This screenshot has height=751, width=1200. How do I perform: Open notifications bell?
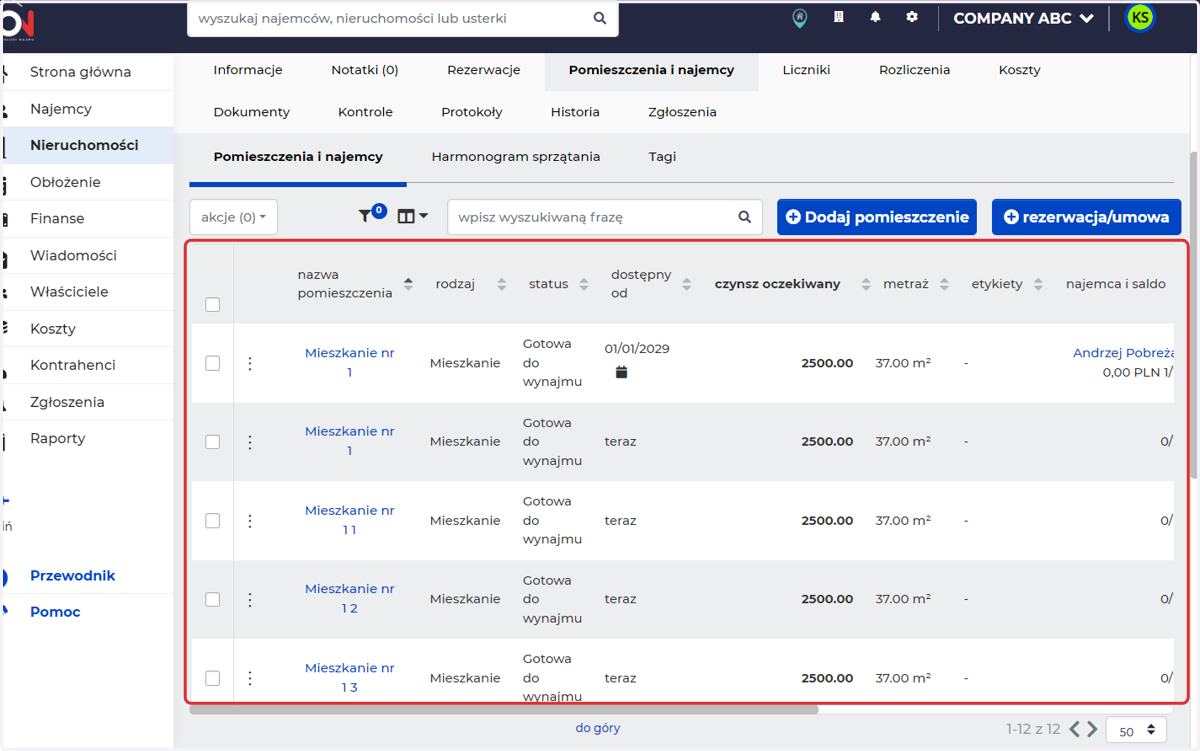[875, 17]
